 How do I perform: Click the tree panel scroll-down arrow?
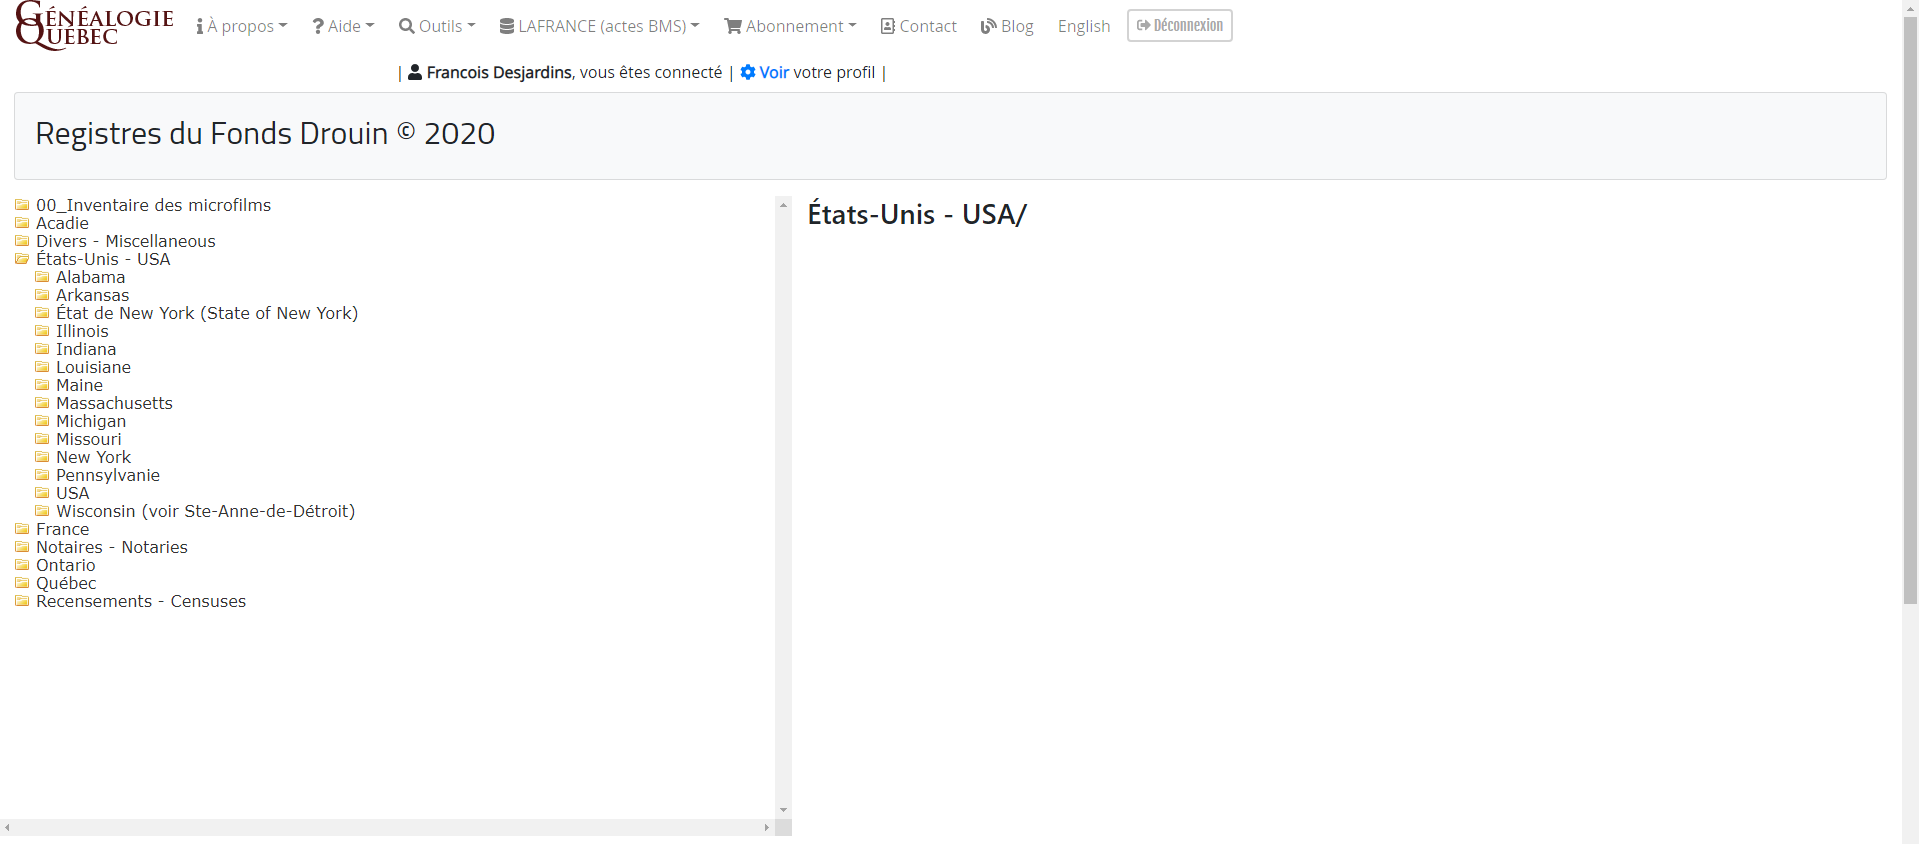coord(783,810)
